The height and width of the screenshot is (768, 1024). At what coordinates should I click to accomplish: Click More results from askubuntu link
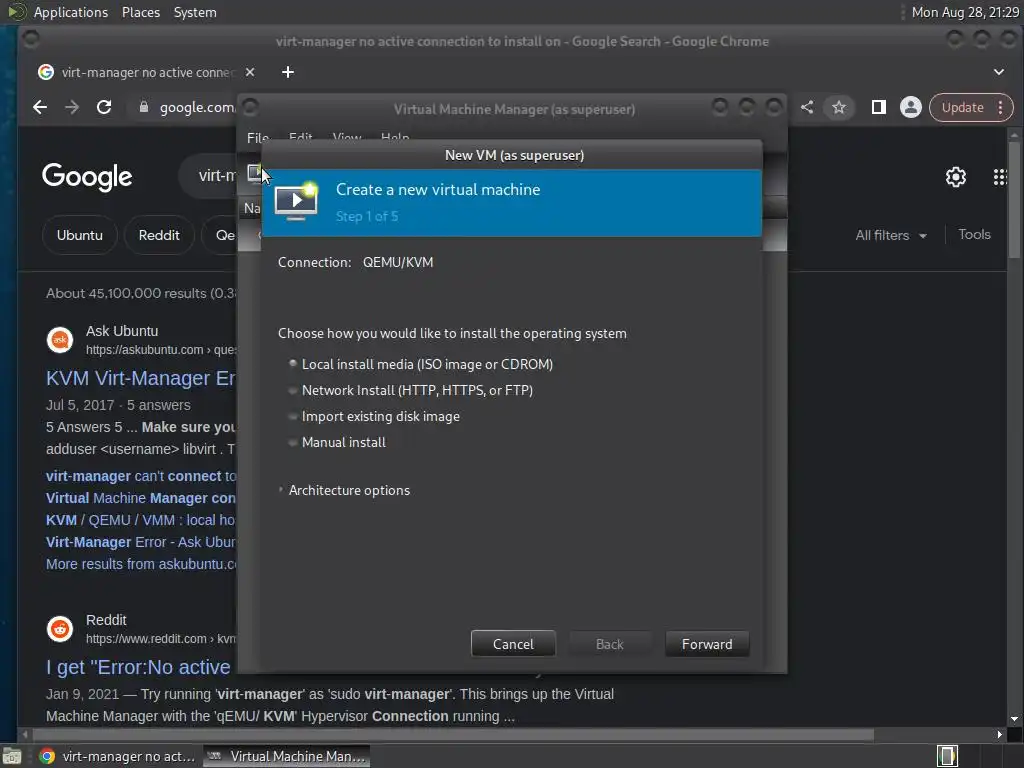(140, 564)
